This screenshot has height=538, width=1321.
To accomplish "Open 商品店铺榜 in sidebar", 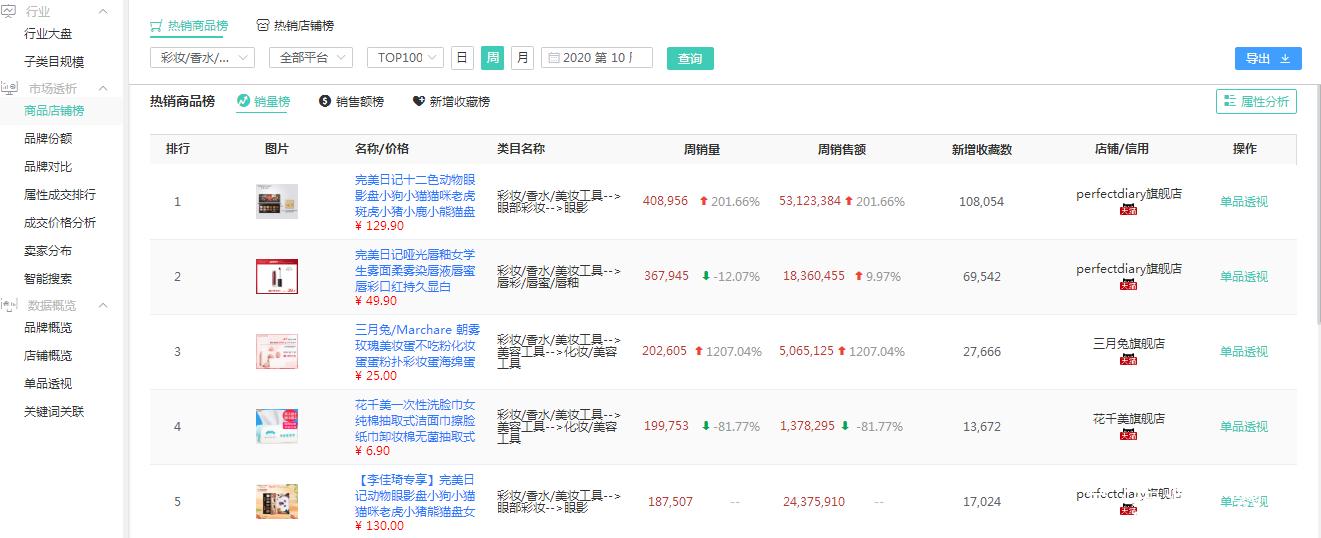I will 54,111.
